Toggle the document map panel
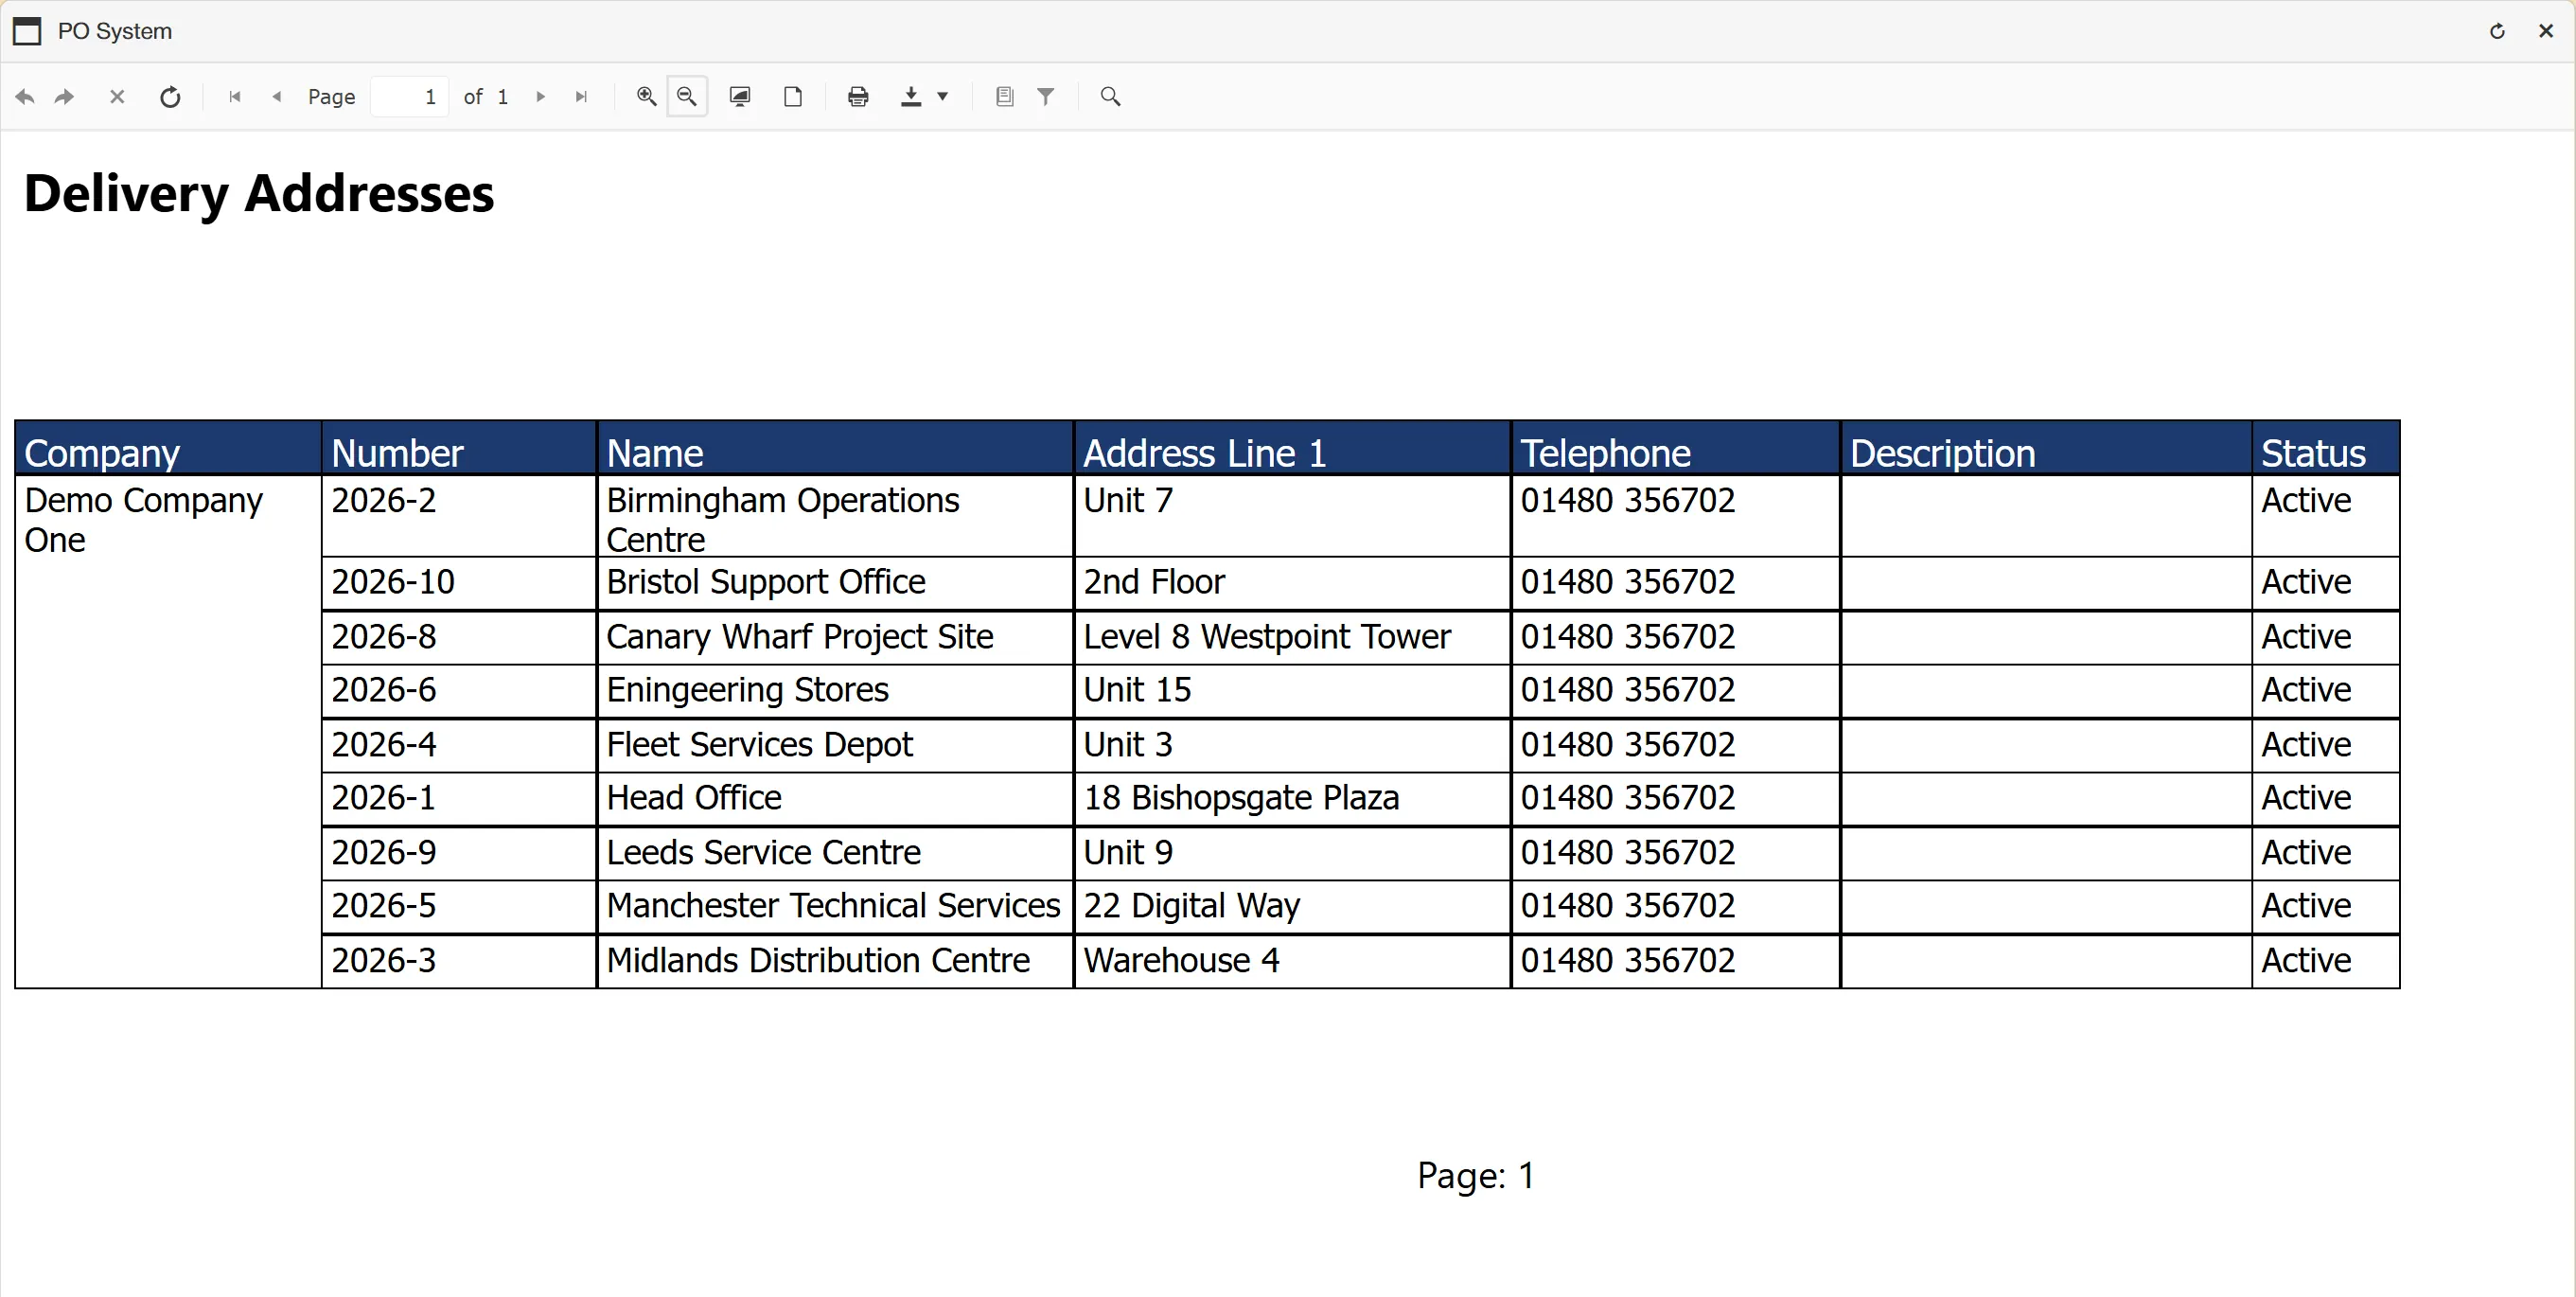 click(1005, 97)
